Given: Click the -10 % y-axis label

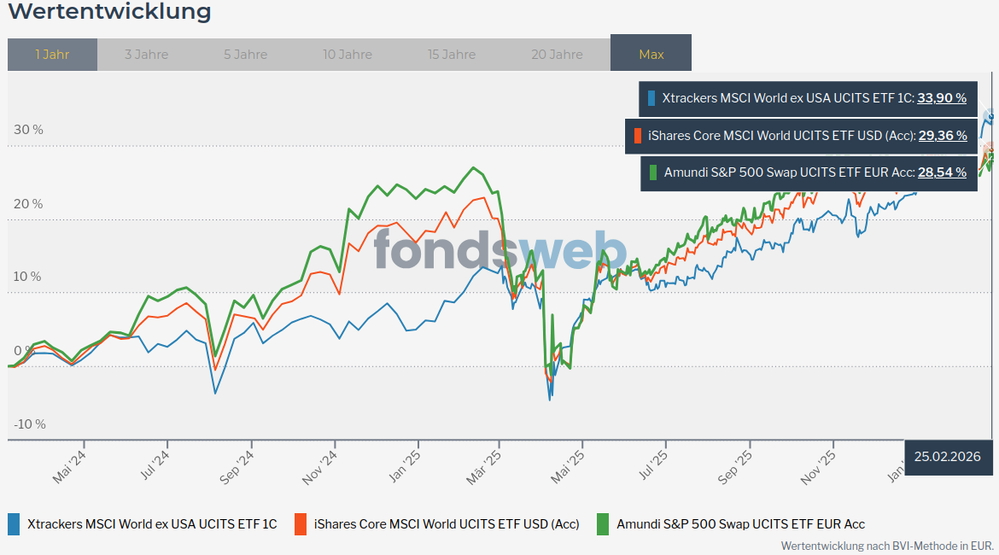Looking at the screenshot, I should tap(30, 424).
